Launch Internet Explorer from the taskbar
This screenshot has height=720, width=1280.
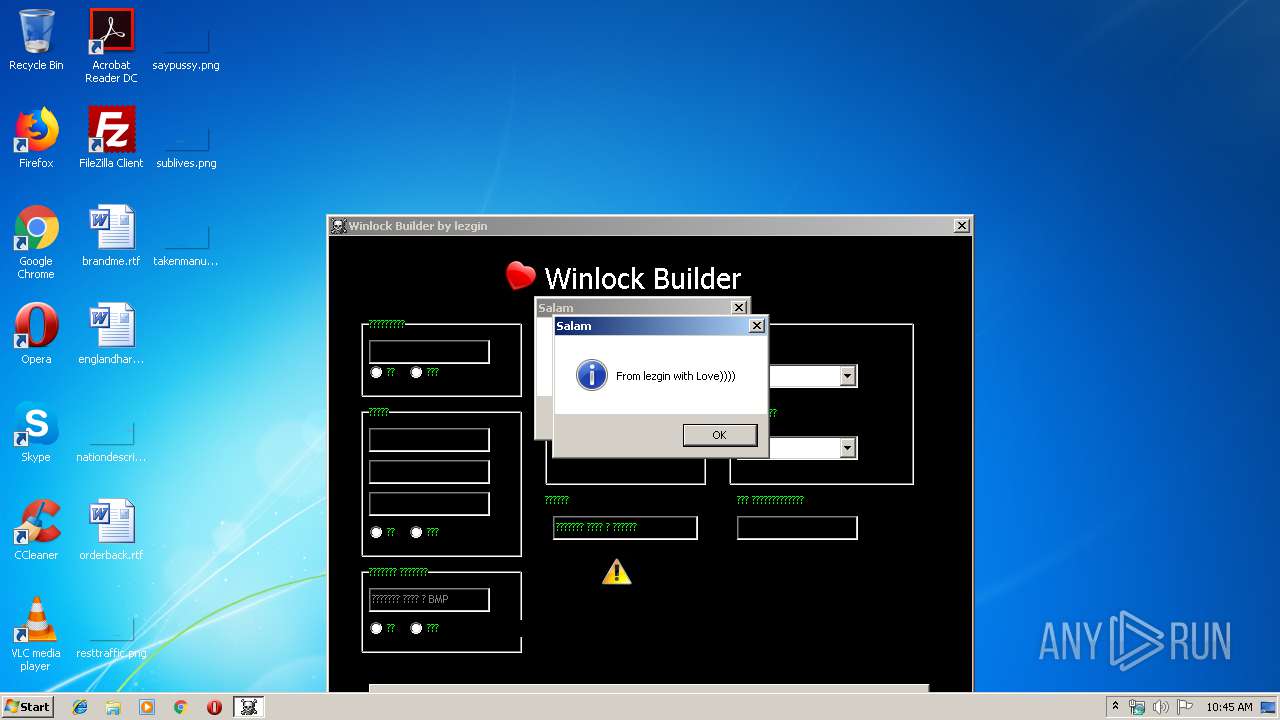coord(80,707)
